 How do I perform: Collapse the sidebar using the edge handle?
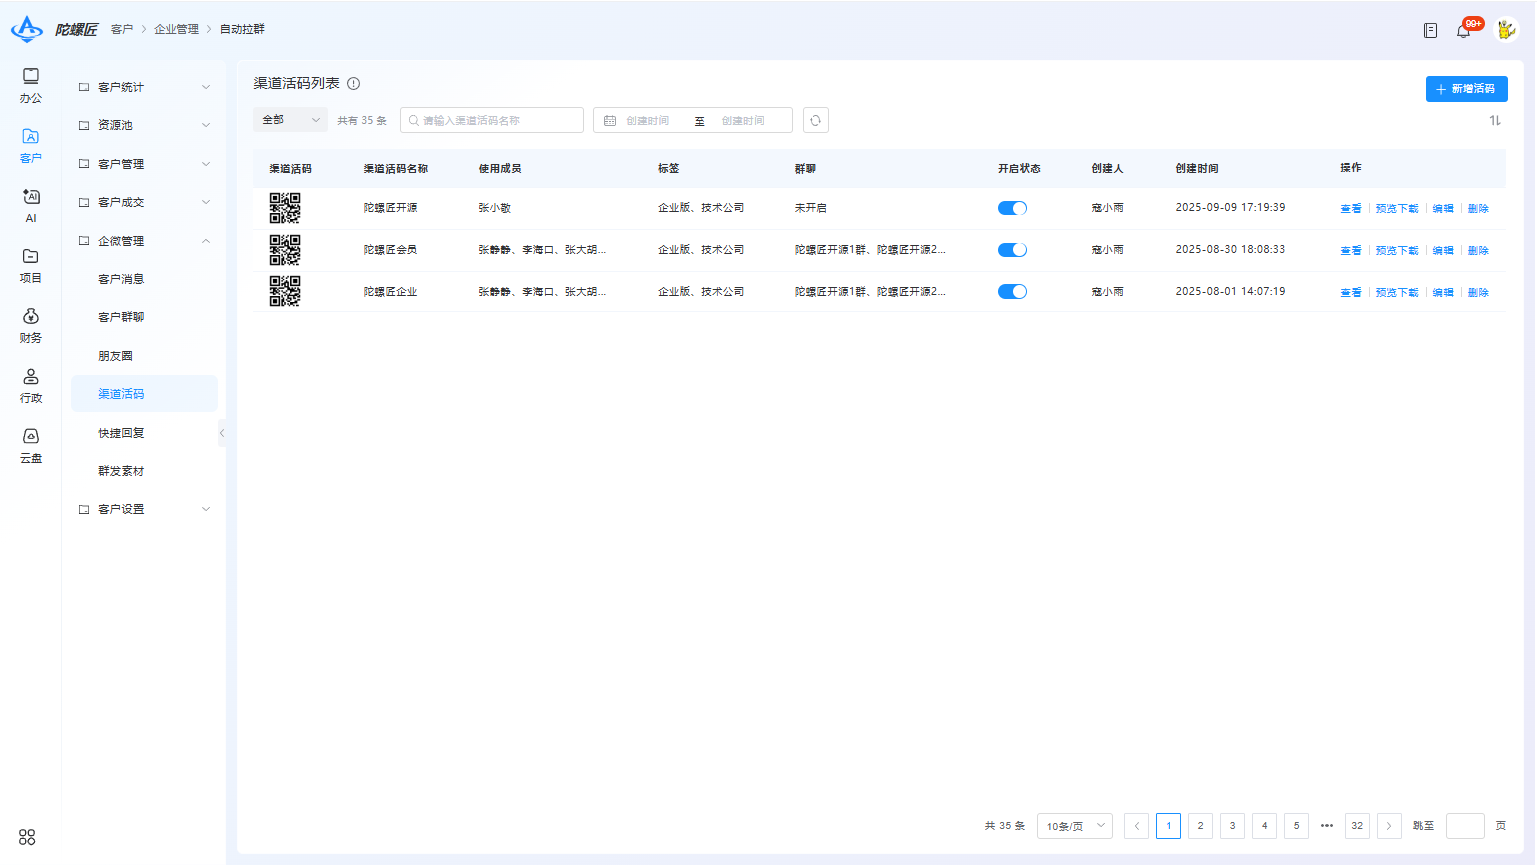point(222,433)
